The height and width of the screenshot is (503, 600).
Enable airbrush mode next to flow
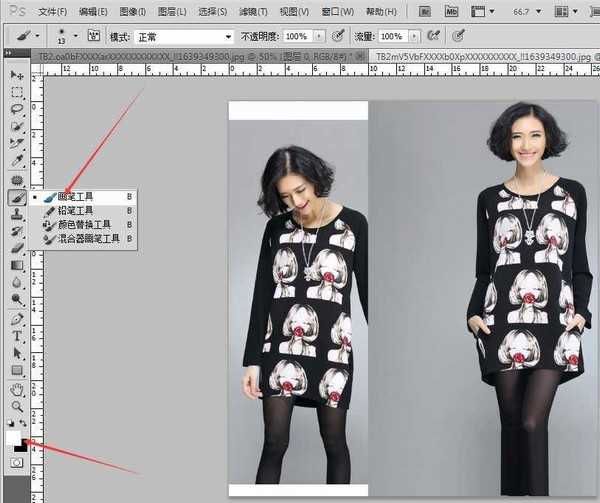(x=433, y=36)
